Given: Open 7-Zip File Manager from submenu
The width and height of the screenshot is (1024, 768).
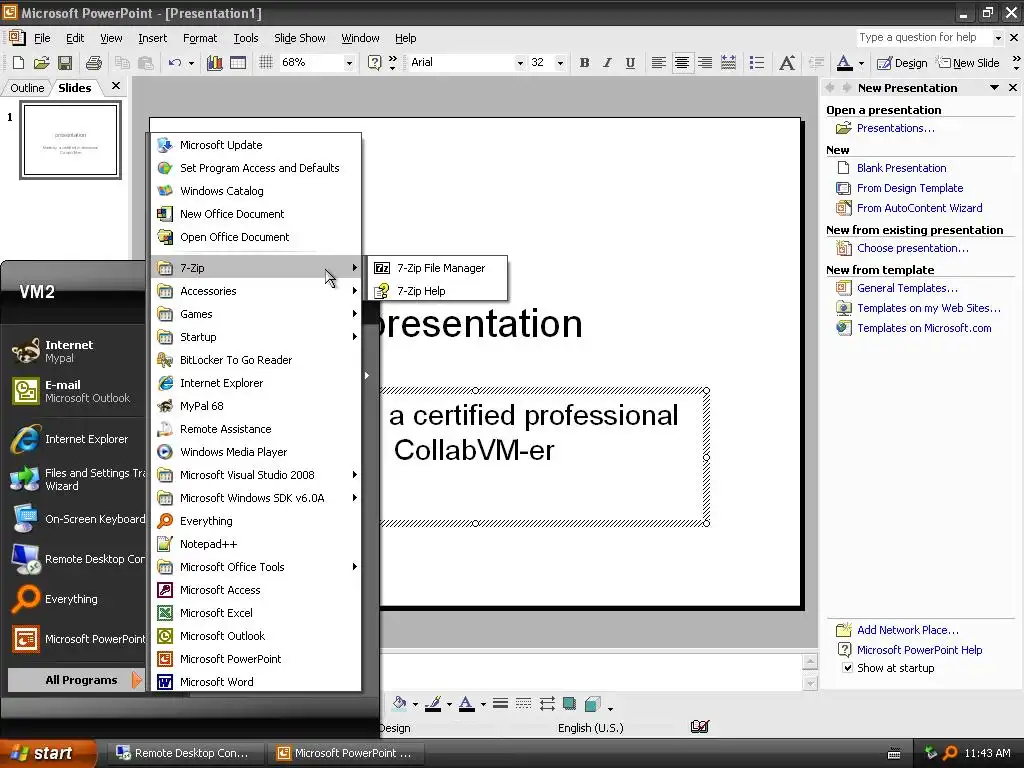Looking at the screenshot, I should tap(438, 268).
